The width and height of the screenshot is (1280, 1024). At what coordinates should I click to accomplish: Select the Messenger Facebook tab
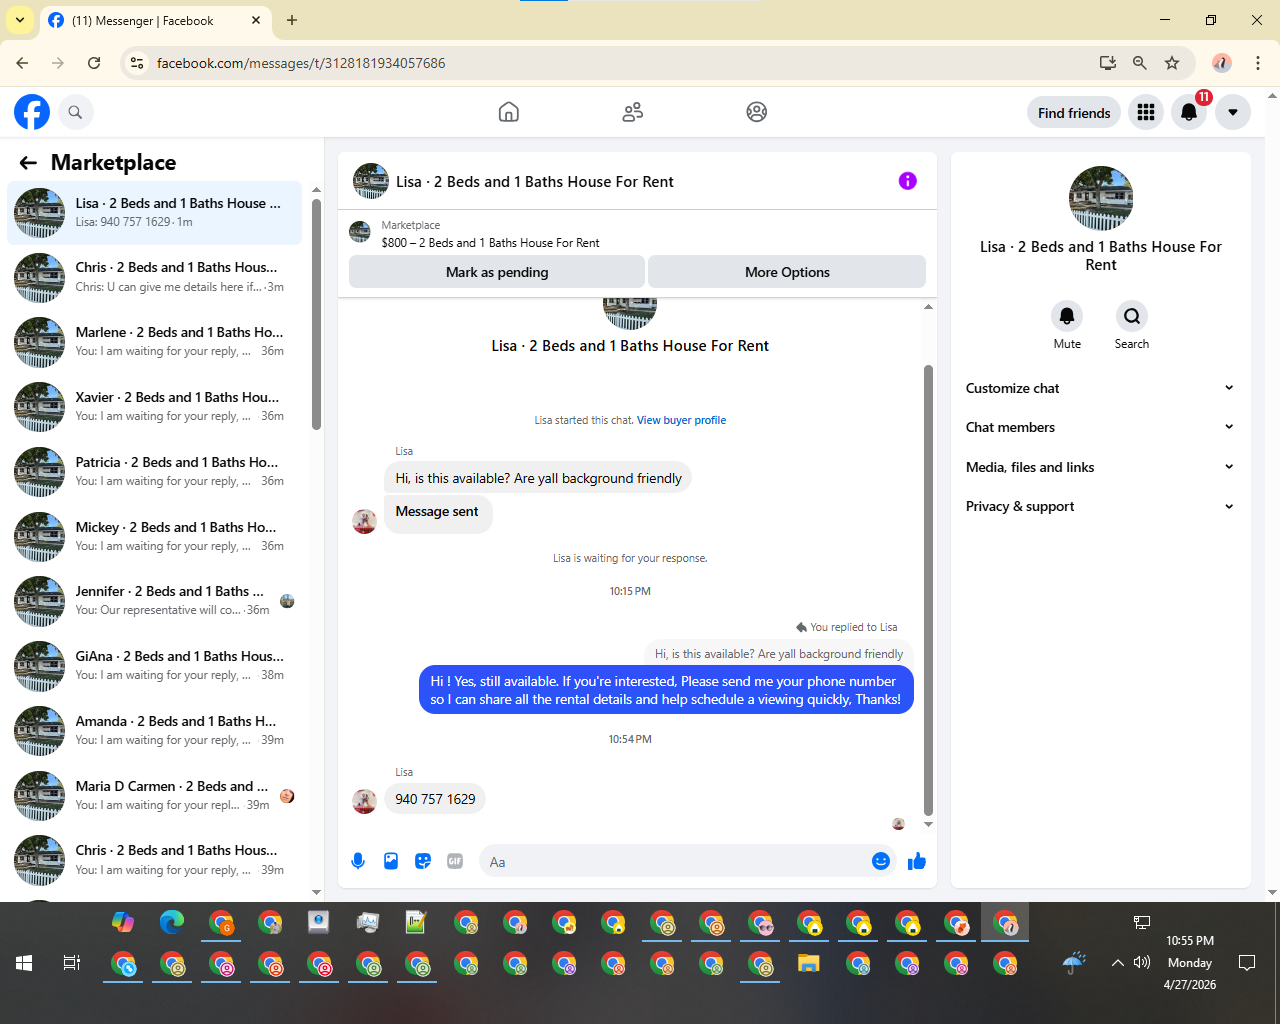point(155,20)
